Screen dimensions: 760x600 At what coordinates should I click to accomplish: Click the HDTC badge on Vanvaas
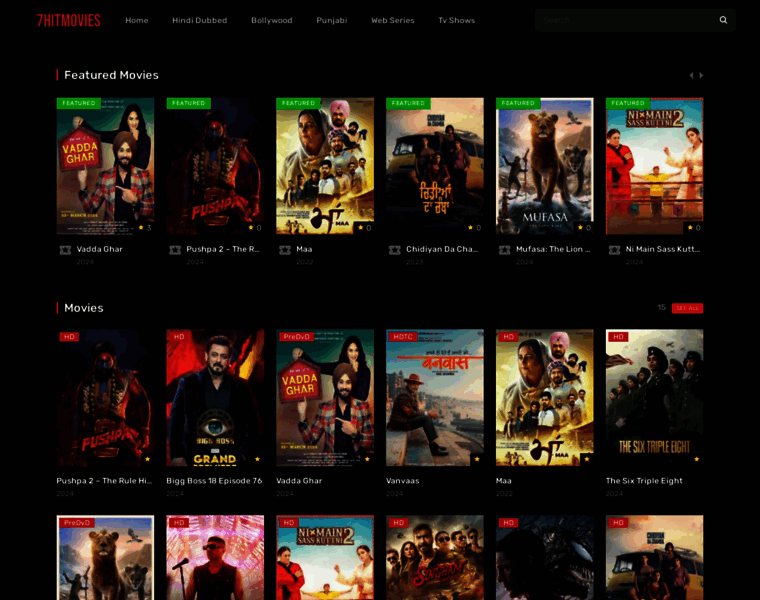point(403,336)
